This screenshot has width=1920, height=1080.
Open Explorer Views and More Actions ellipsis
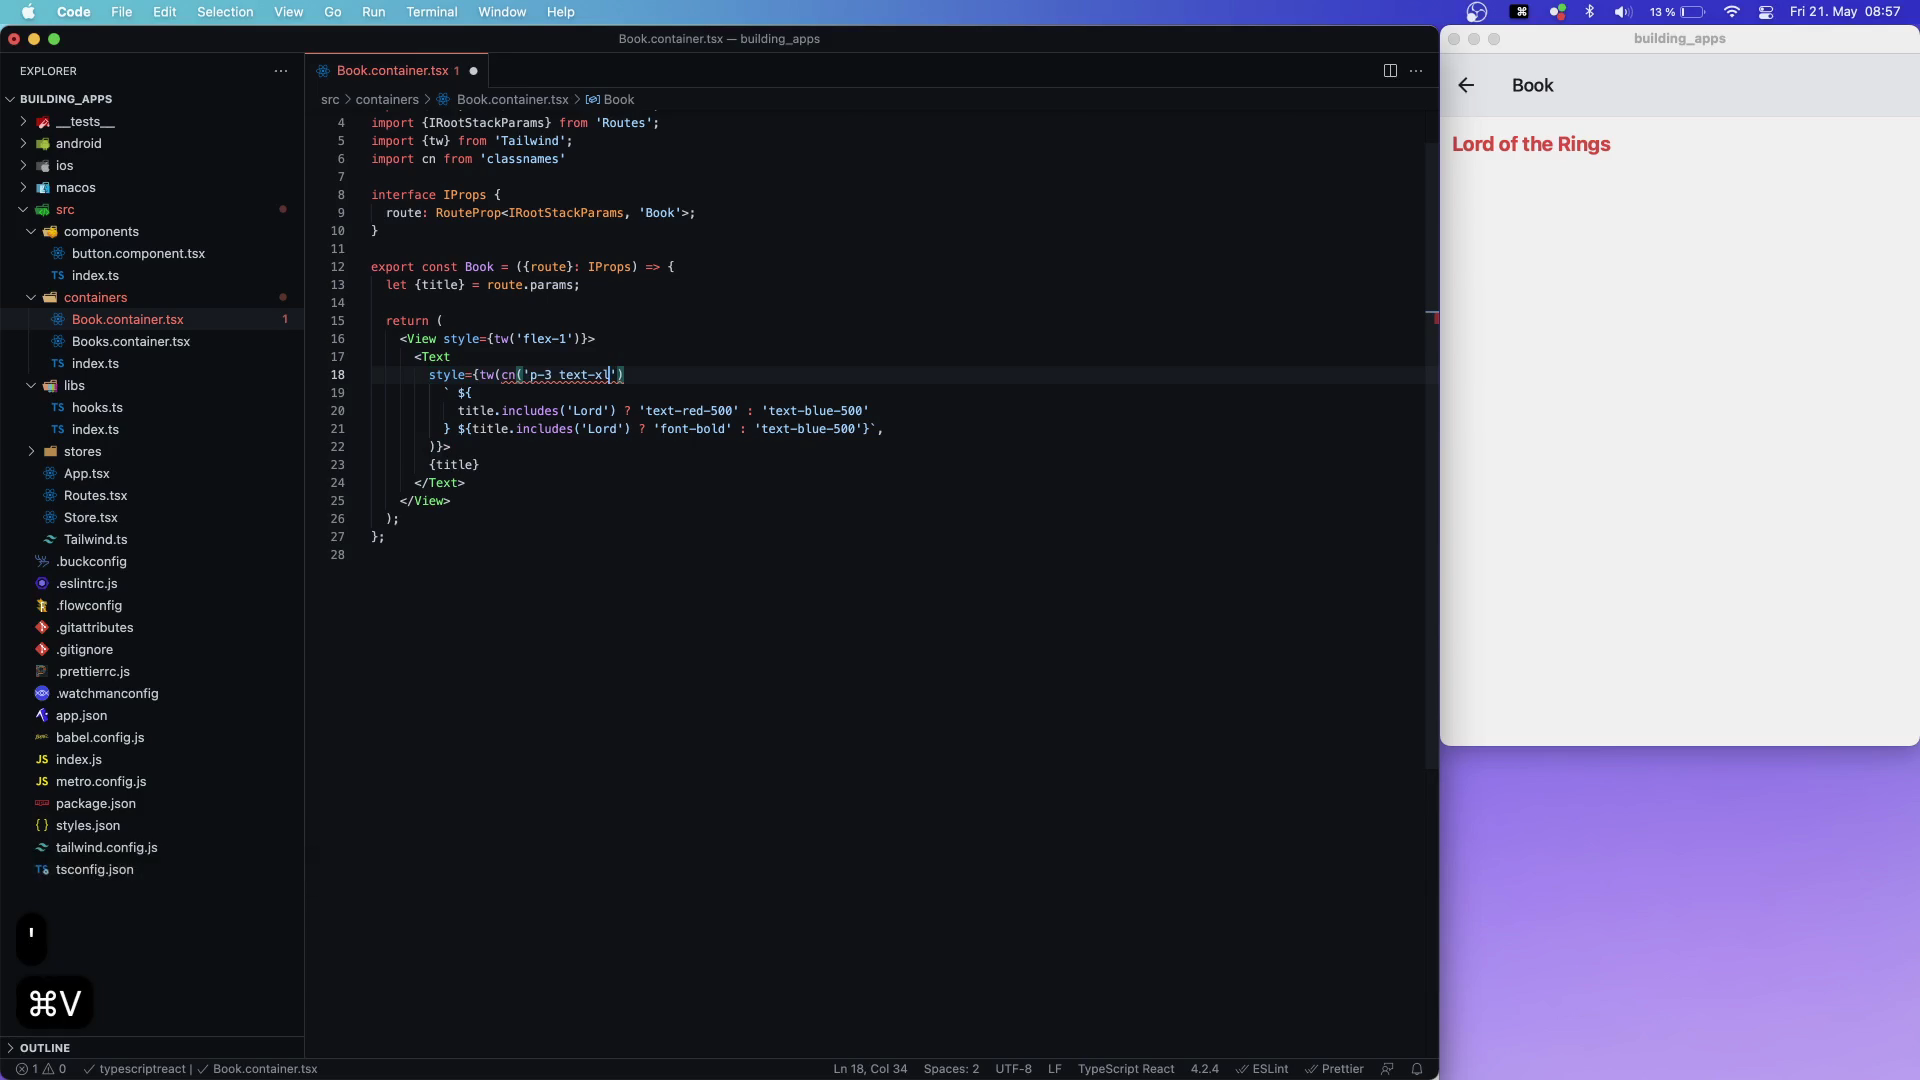281,71
